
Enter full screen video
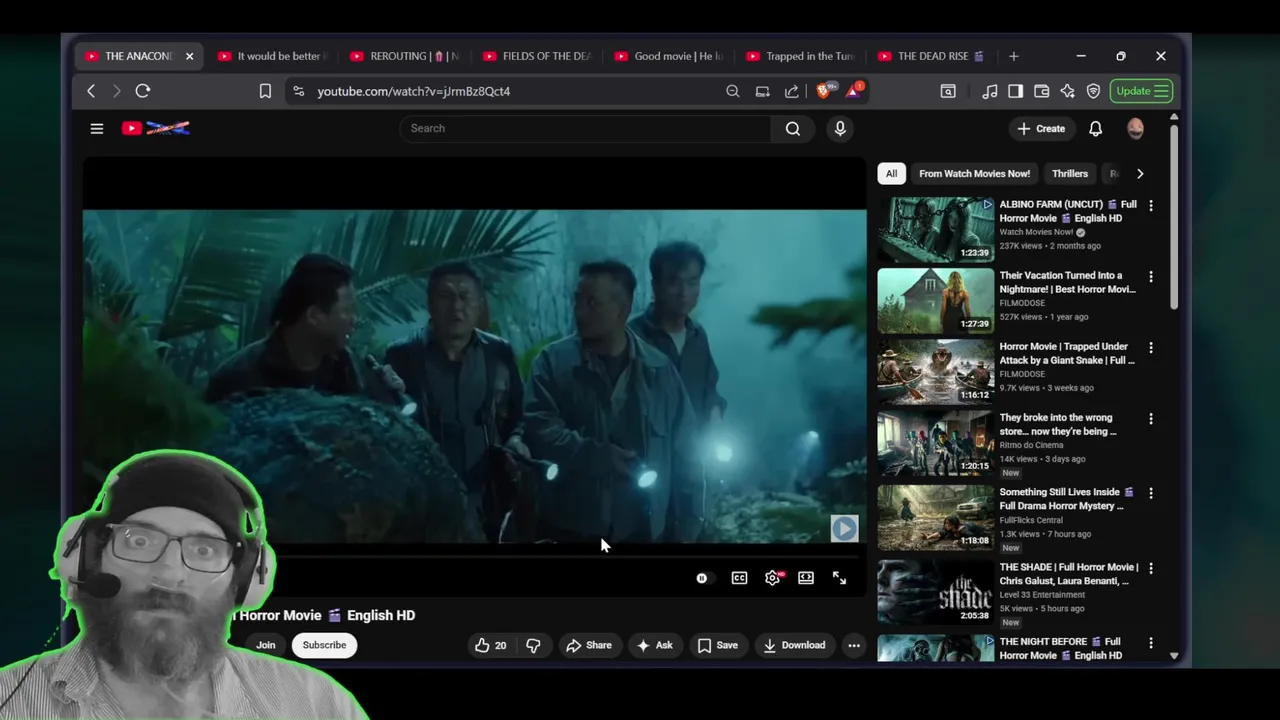840,578
